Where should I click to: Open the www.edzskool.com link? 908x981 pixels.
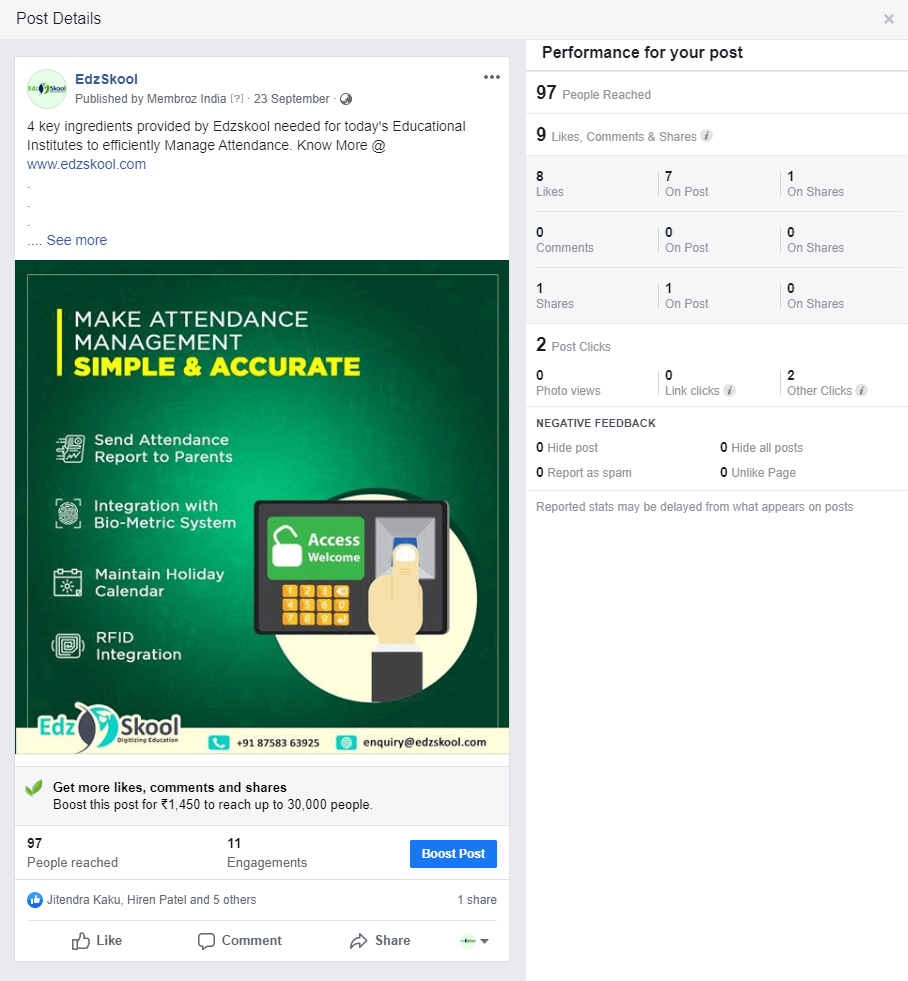[x=86, y=164]
